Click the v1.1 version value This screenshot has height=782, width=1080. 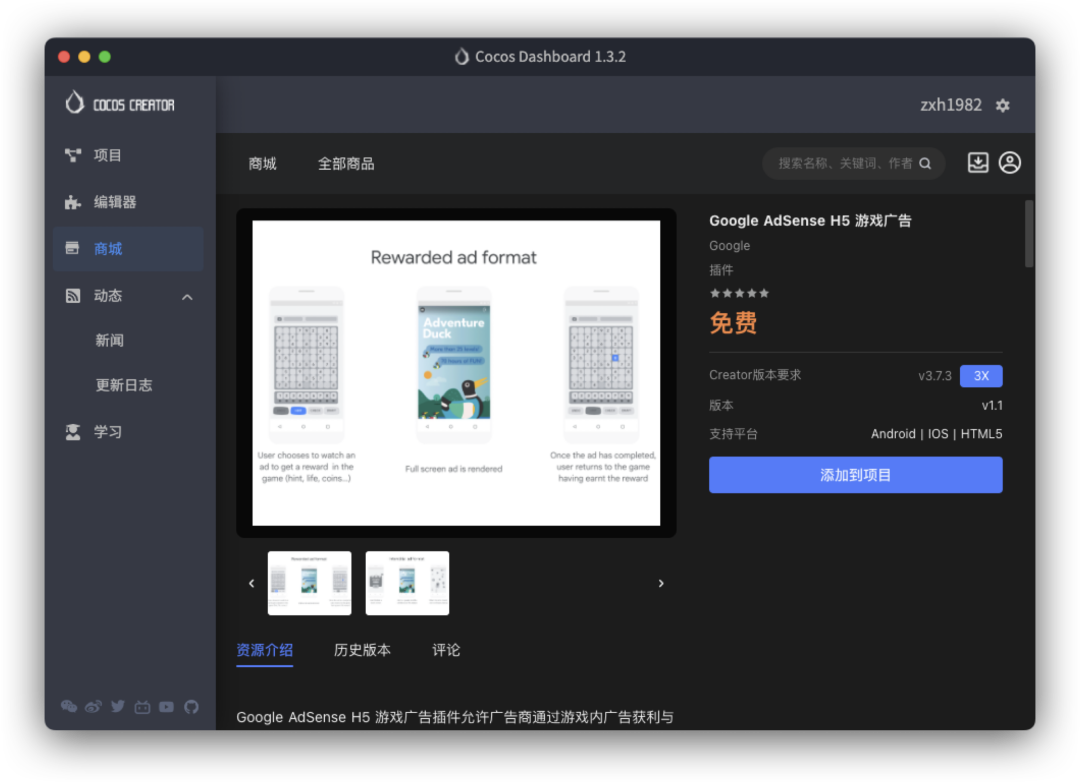point(992,405)
